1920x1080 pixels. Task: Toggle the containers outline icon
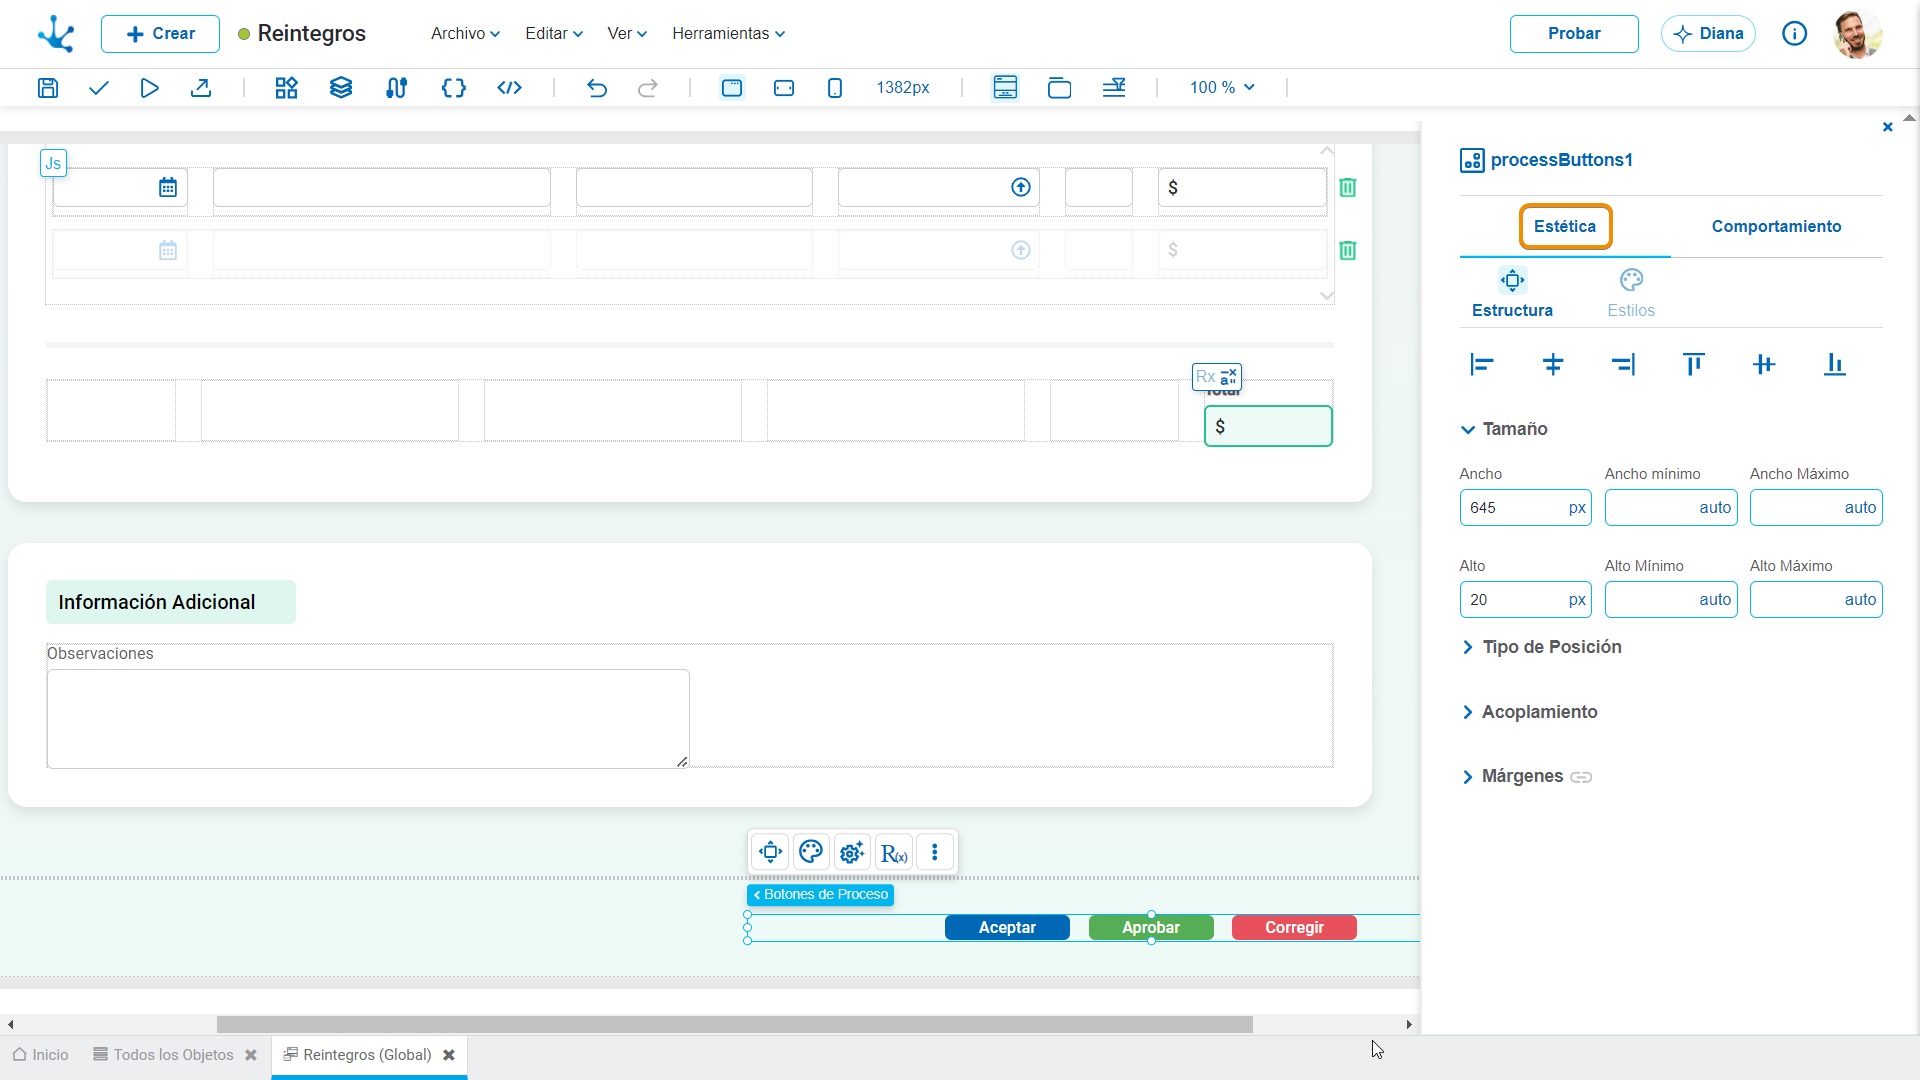[1059, 88]
